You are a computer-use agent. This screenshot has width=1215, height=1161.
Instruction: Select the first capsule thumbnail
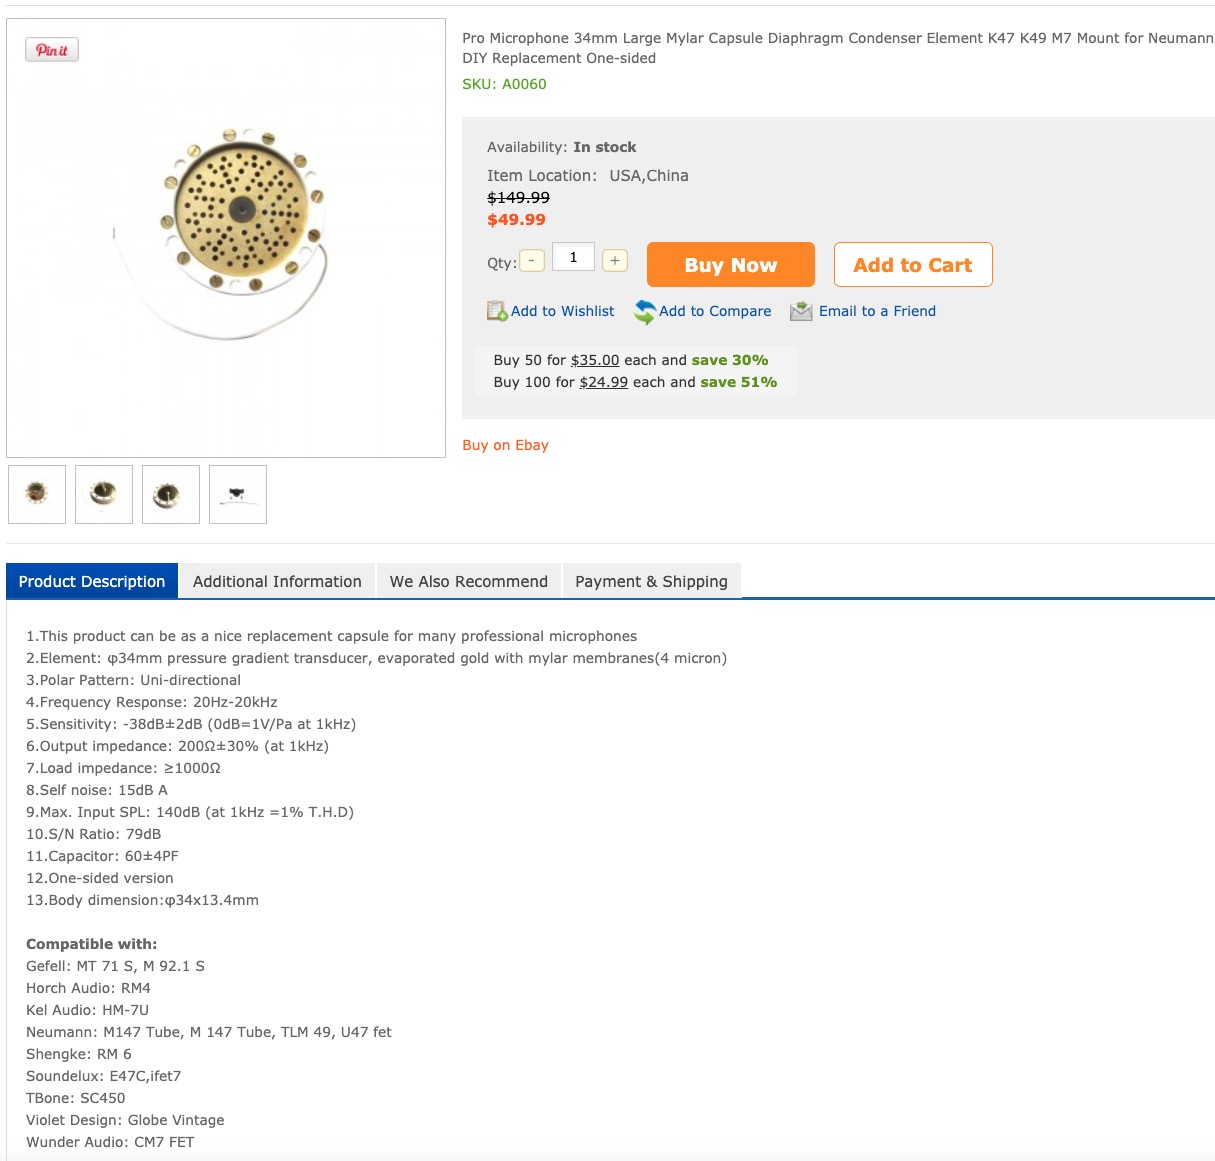tap(37, 494)
